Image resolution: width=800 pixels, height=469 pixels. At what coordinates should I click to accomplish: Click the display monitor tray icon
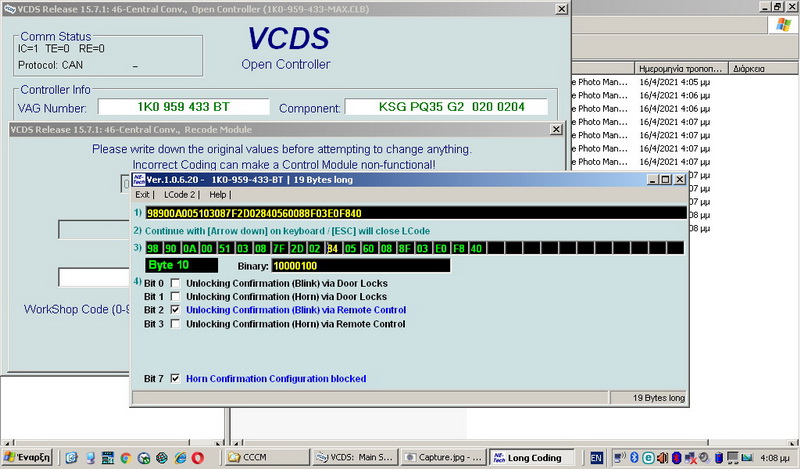(733, 457)
